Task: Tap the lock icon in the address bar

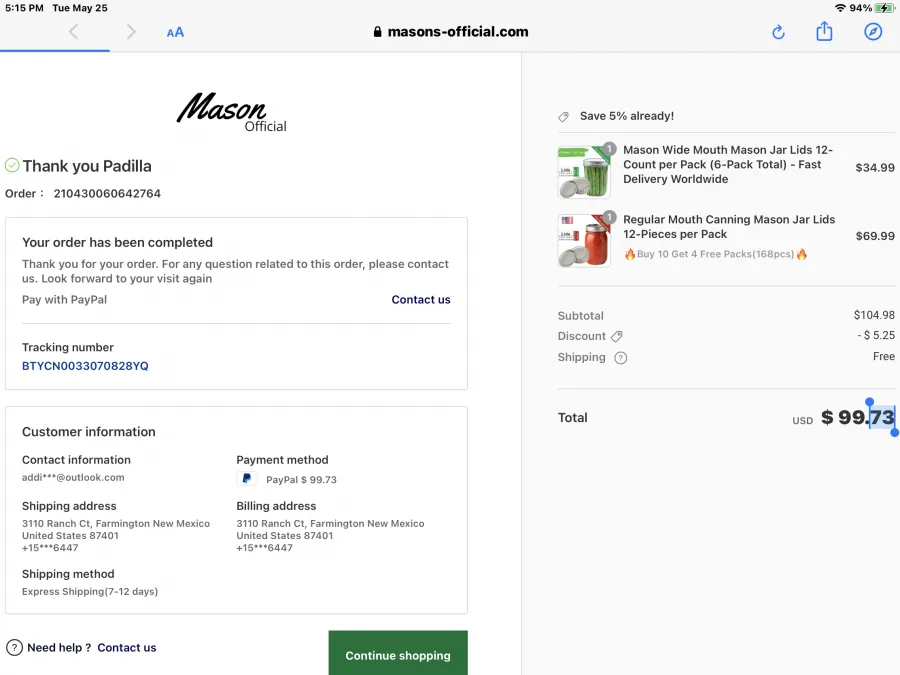Action: coord(377,32)
